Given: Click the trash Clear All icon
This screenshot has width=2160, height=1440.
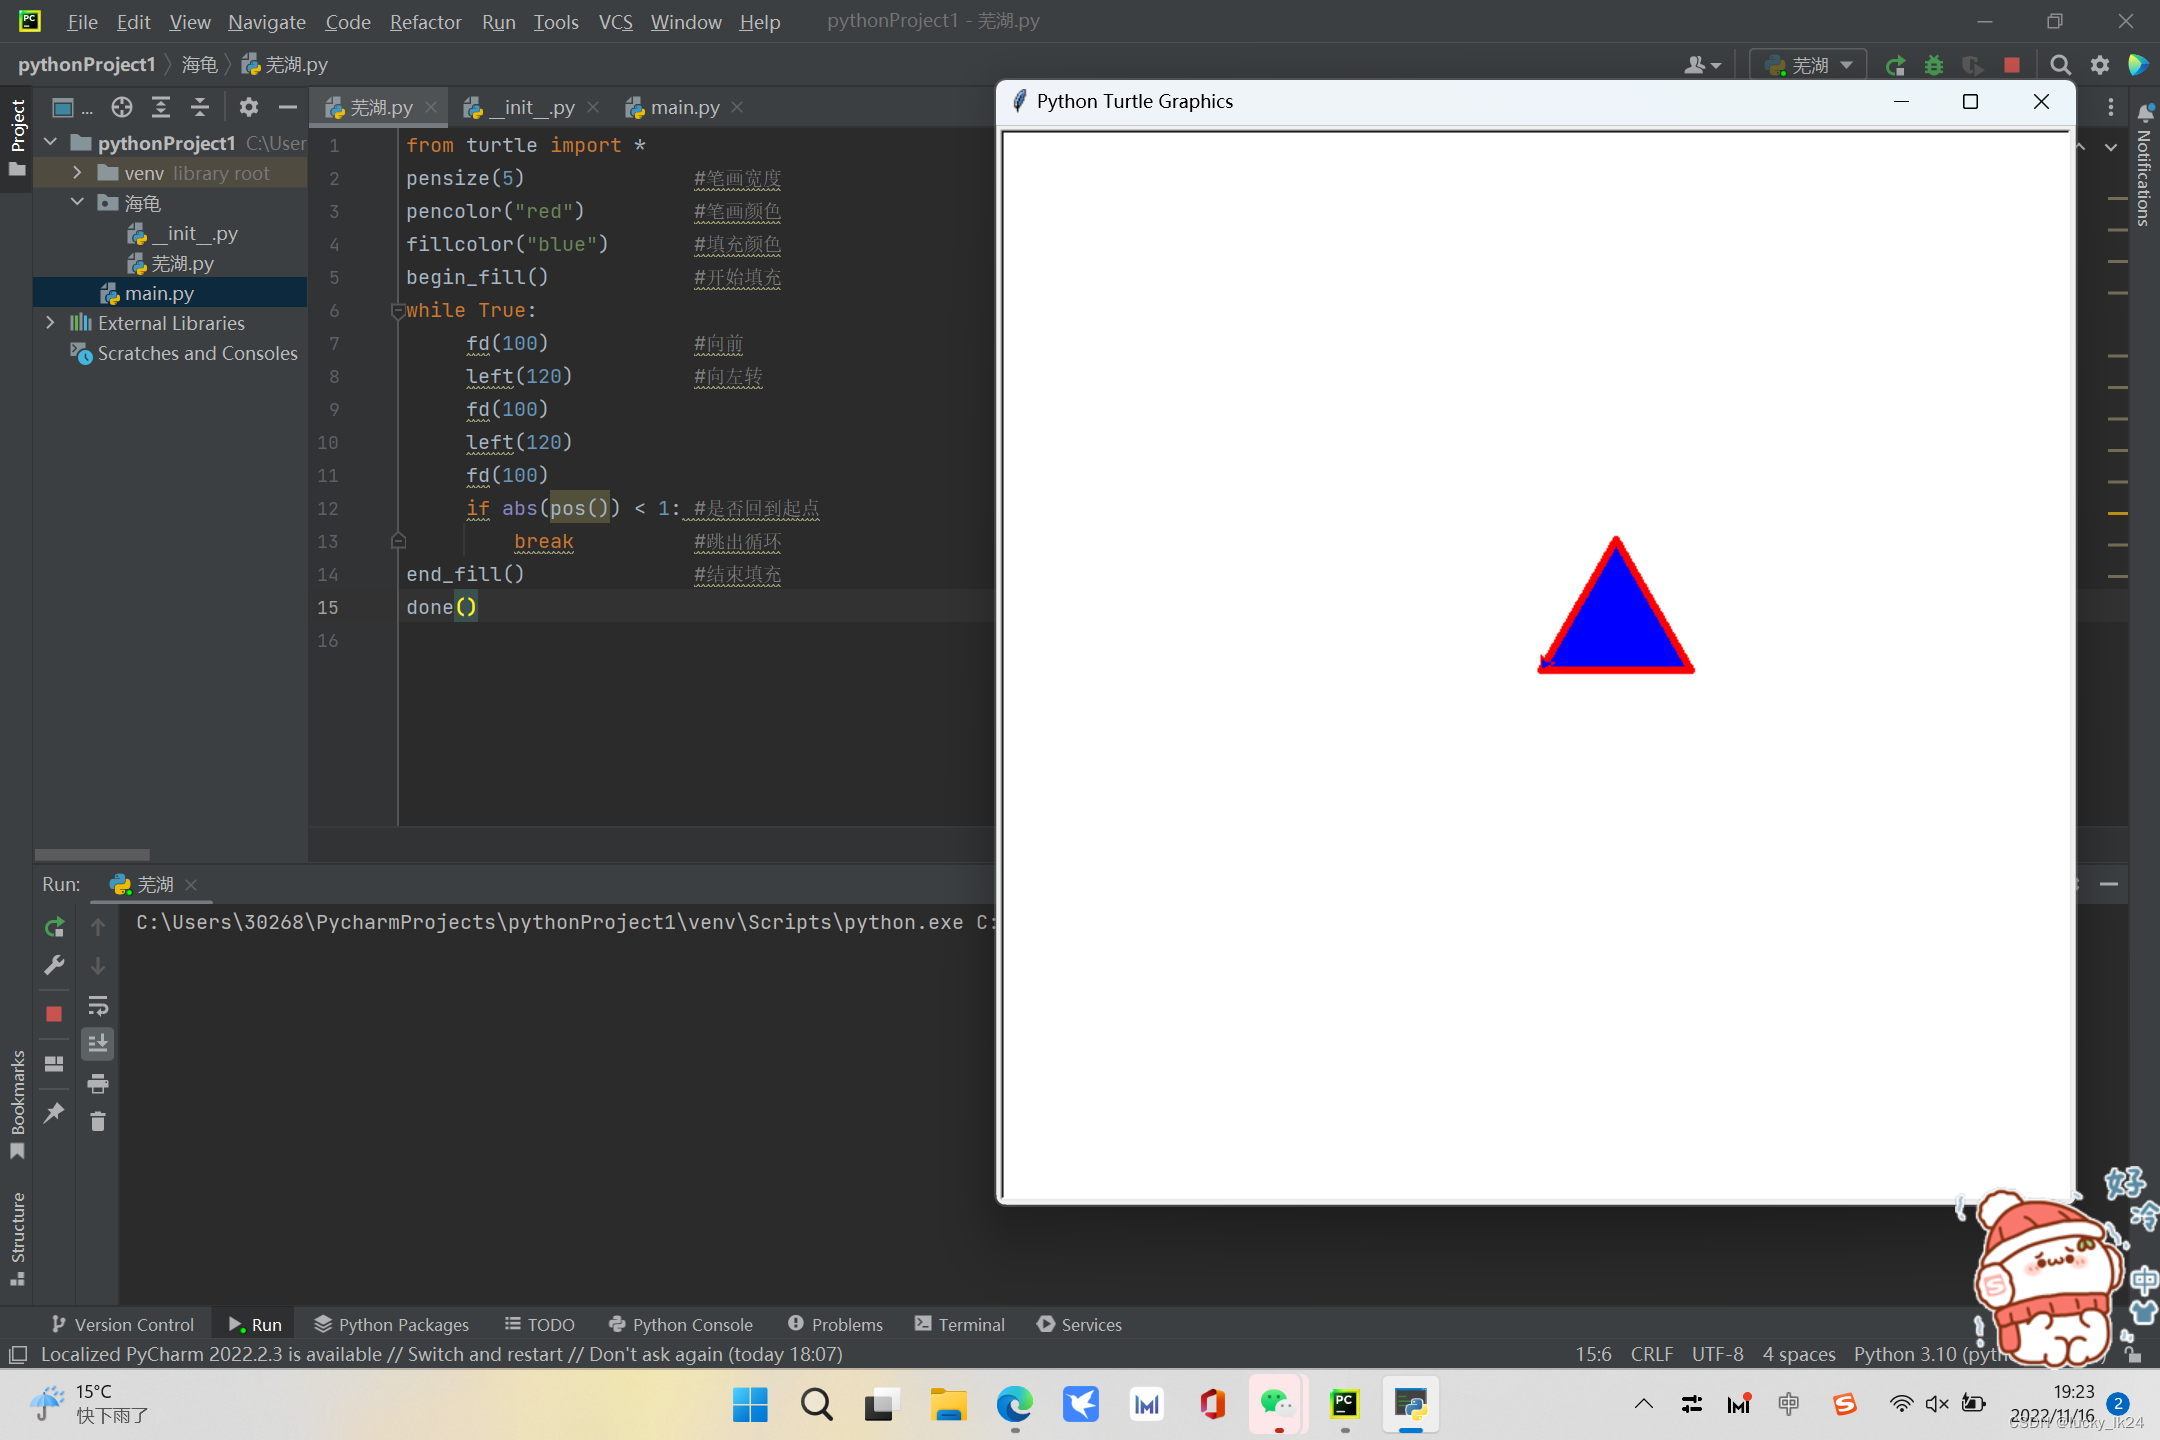Looking at the screenshot, I should click(x=98, y=1122).
